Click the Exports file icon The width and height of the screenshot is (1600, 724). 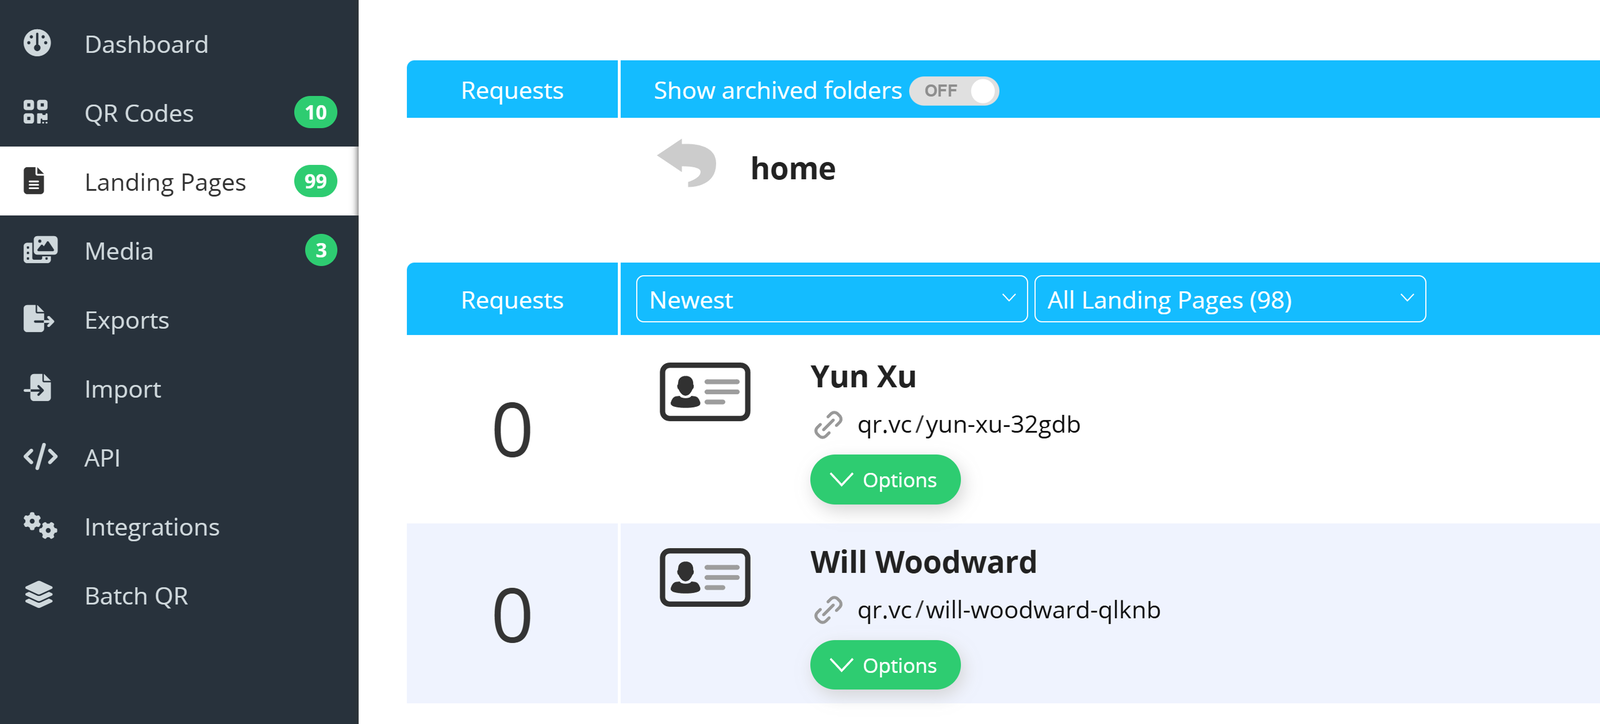coord(38,319)
